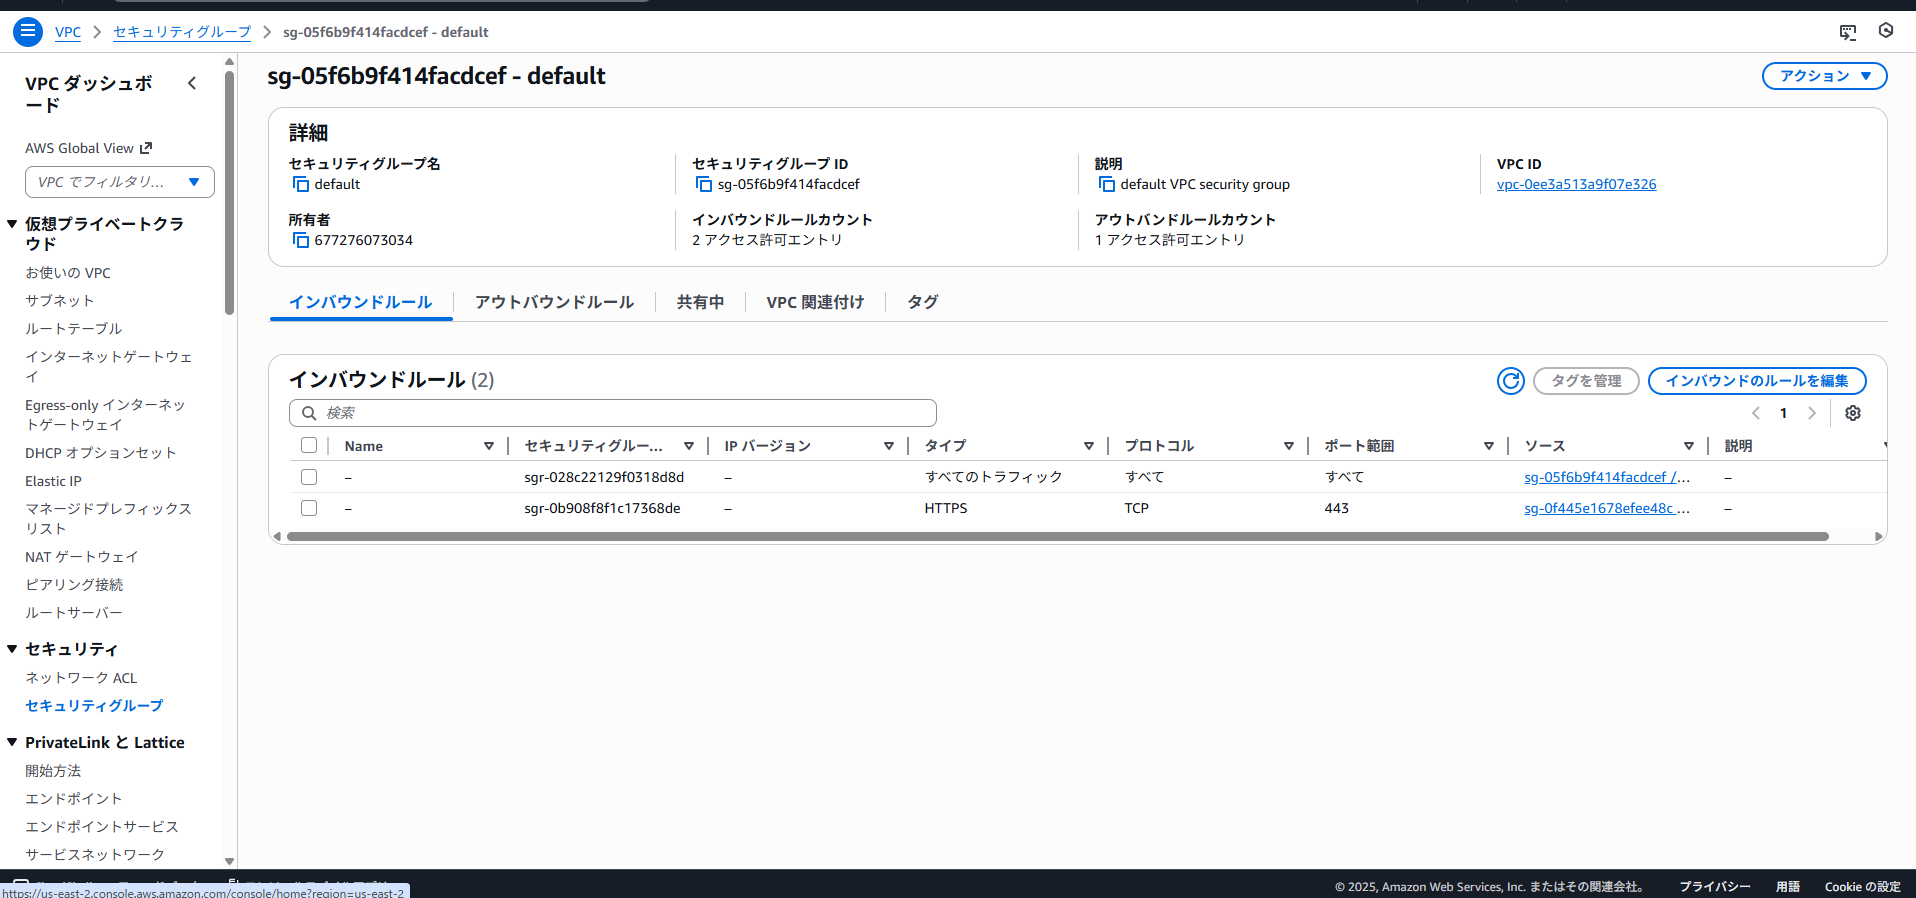Collapse the VPC sidebar with arrow
The height and width of the screenshot is (898, 1916).
click(192, 83)
